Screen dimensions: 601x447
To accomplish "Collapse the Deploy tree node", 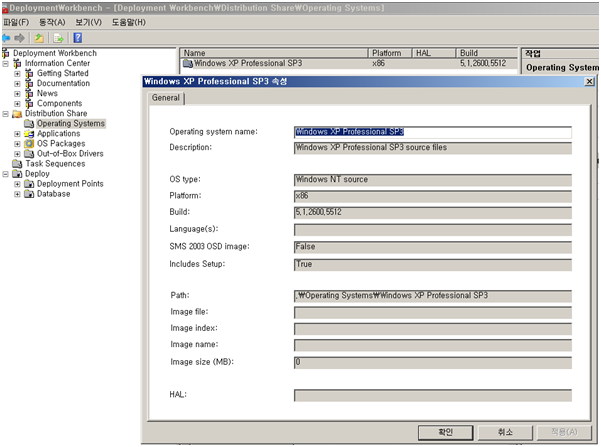I will [x=5, y=174].
